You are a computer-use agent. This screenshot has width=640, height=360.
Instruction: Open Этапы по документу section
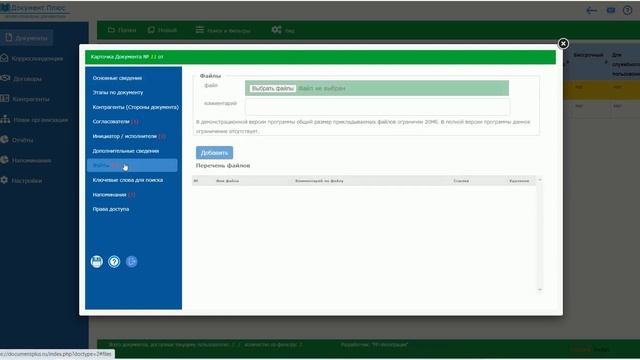(x=118, y=93)
